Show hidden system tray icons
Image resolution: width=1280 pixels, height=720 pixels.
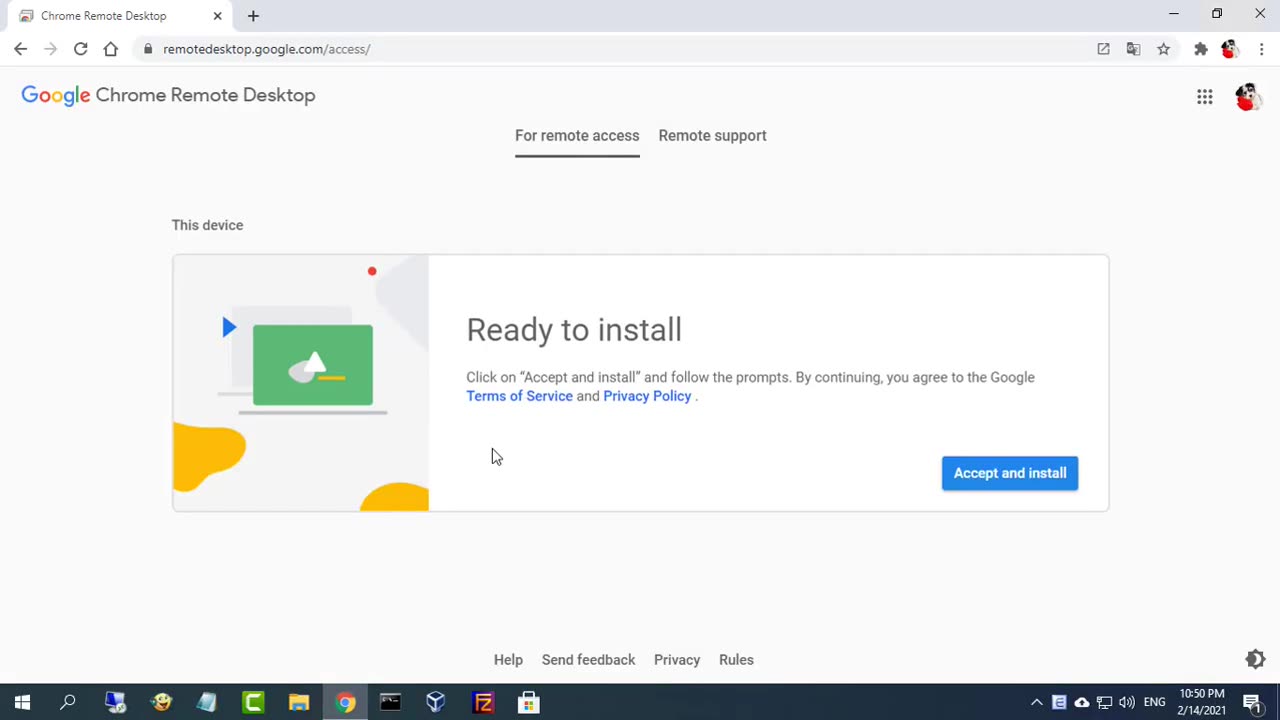[x=1036, y=703]
